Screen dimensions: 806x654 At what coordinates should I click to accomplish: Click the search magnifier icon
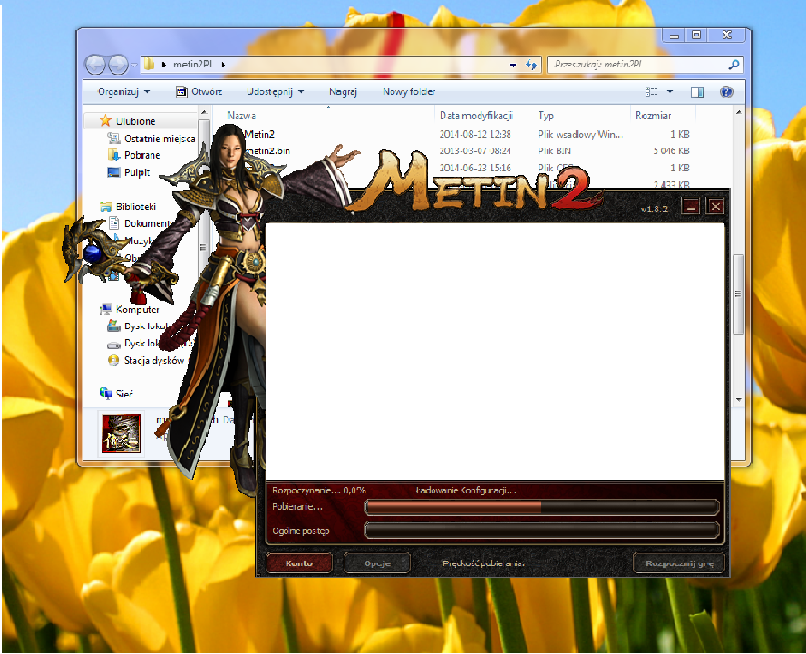[x=734, y=65]
